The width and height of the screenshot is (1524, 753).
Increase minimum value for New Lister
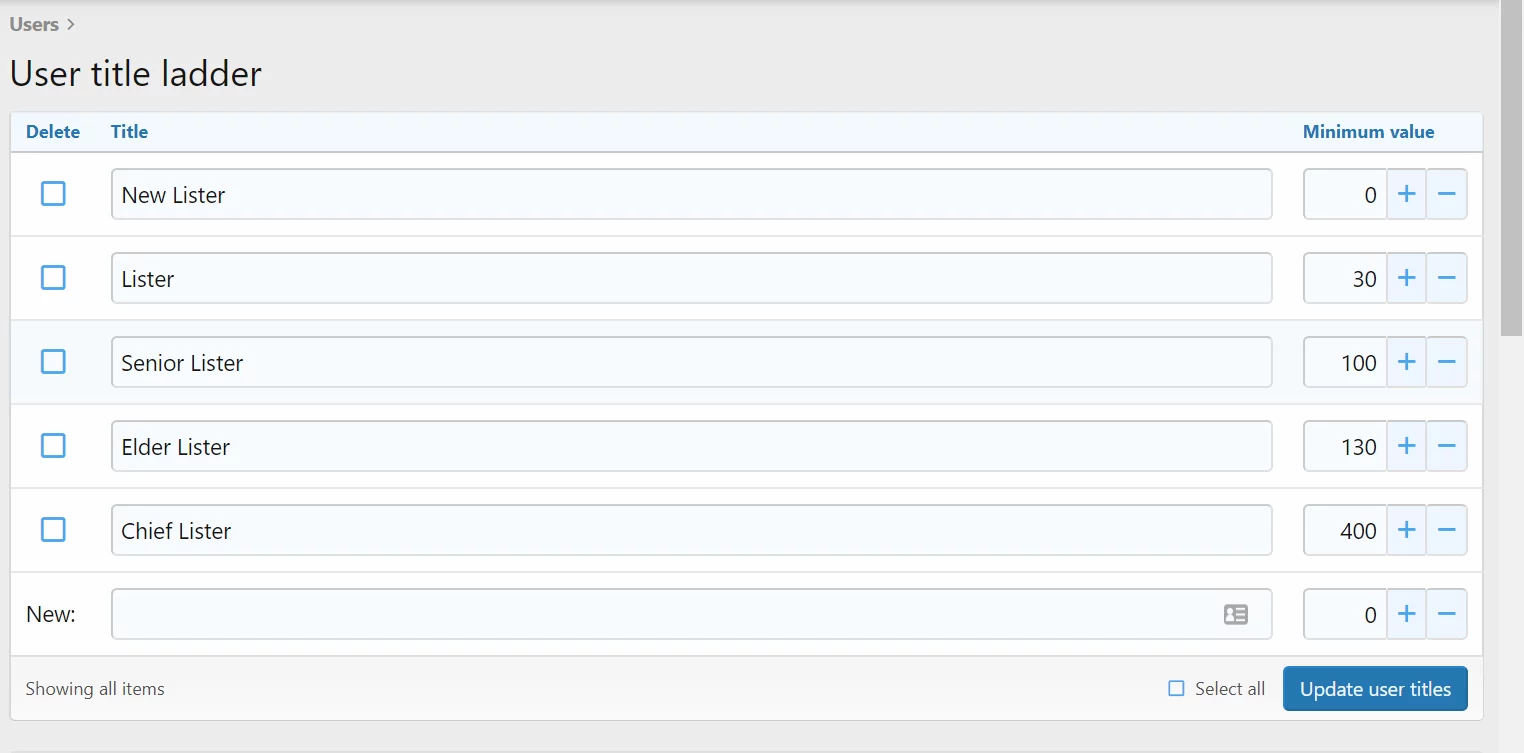click(x=1406, y=194)
